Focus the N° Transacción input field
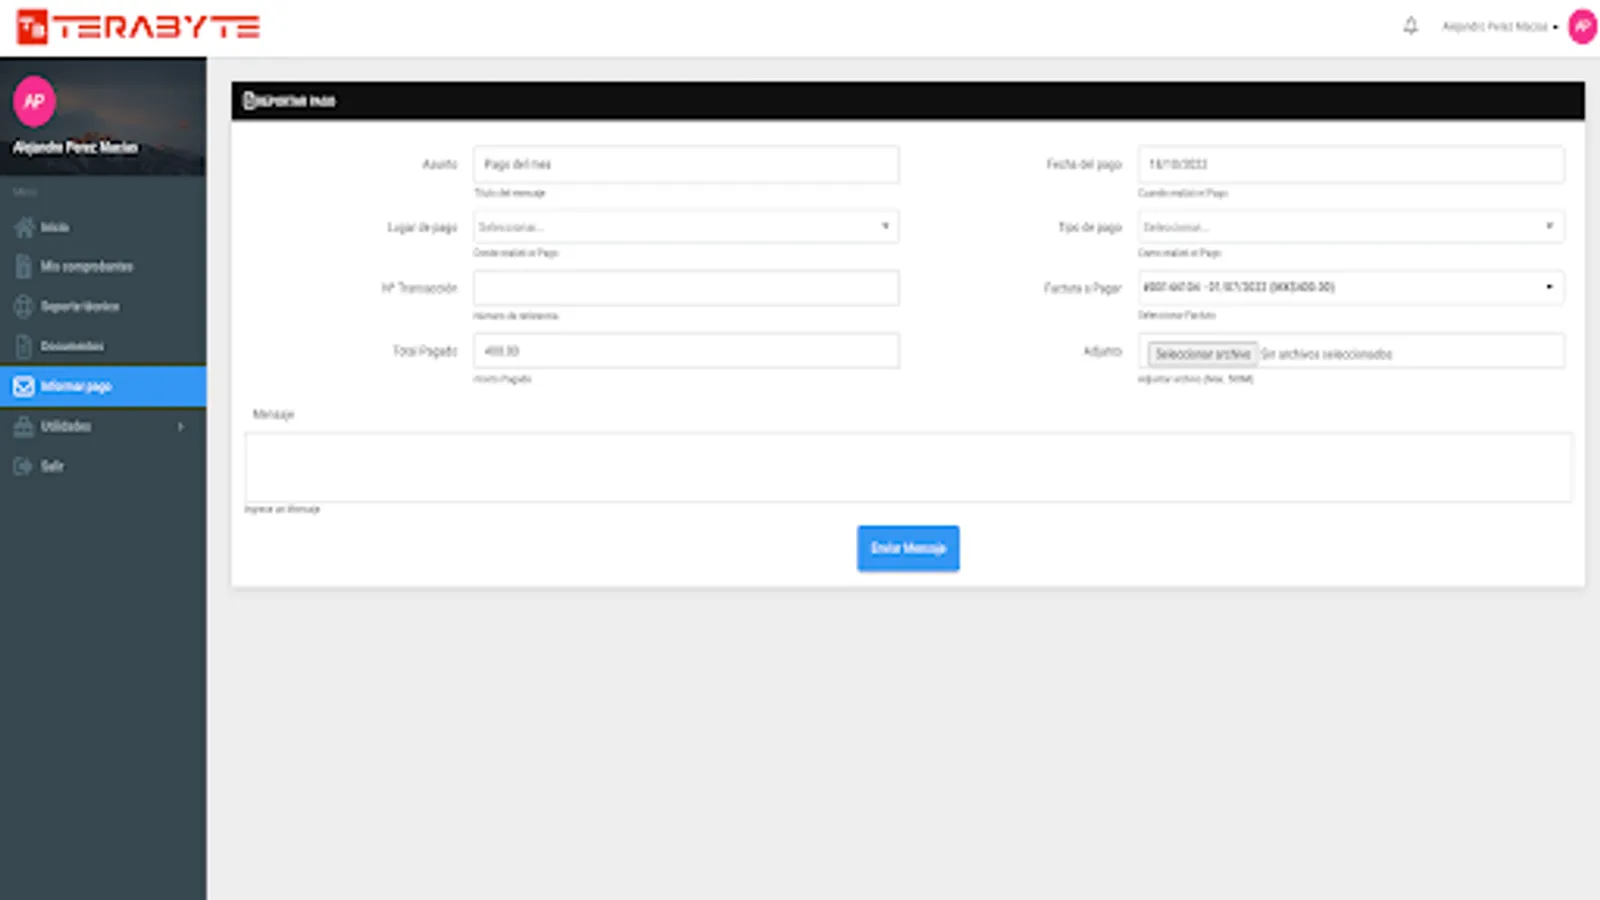The width and height of the screenshot is (1600, 900). 686,288
